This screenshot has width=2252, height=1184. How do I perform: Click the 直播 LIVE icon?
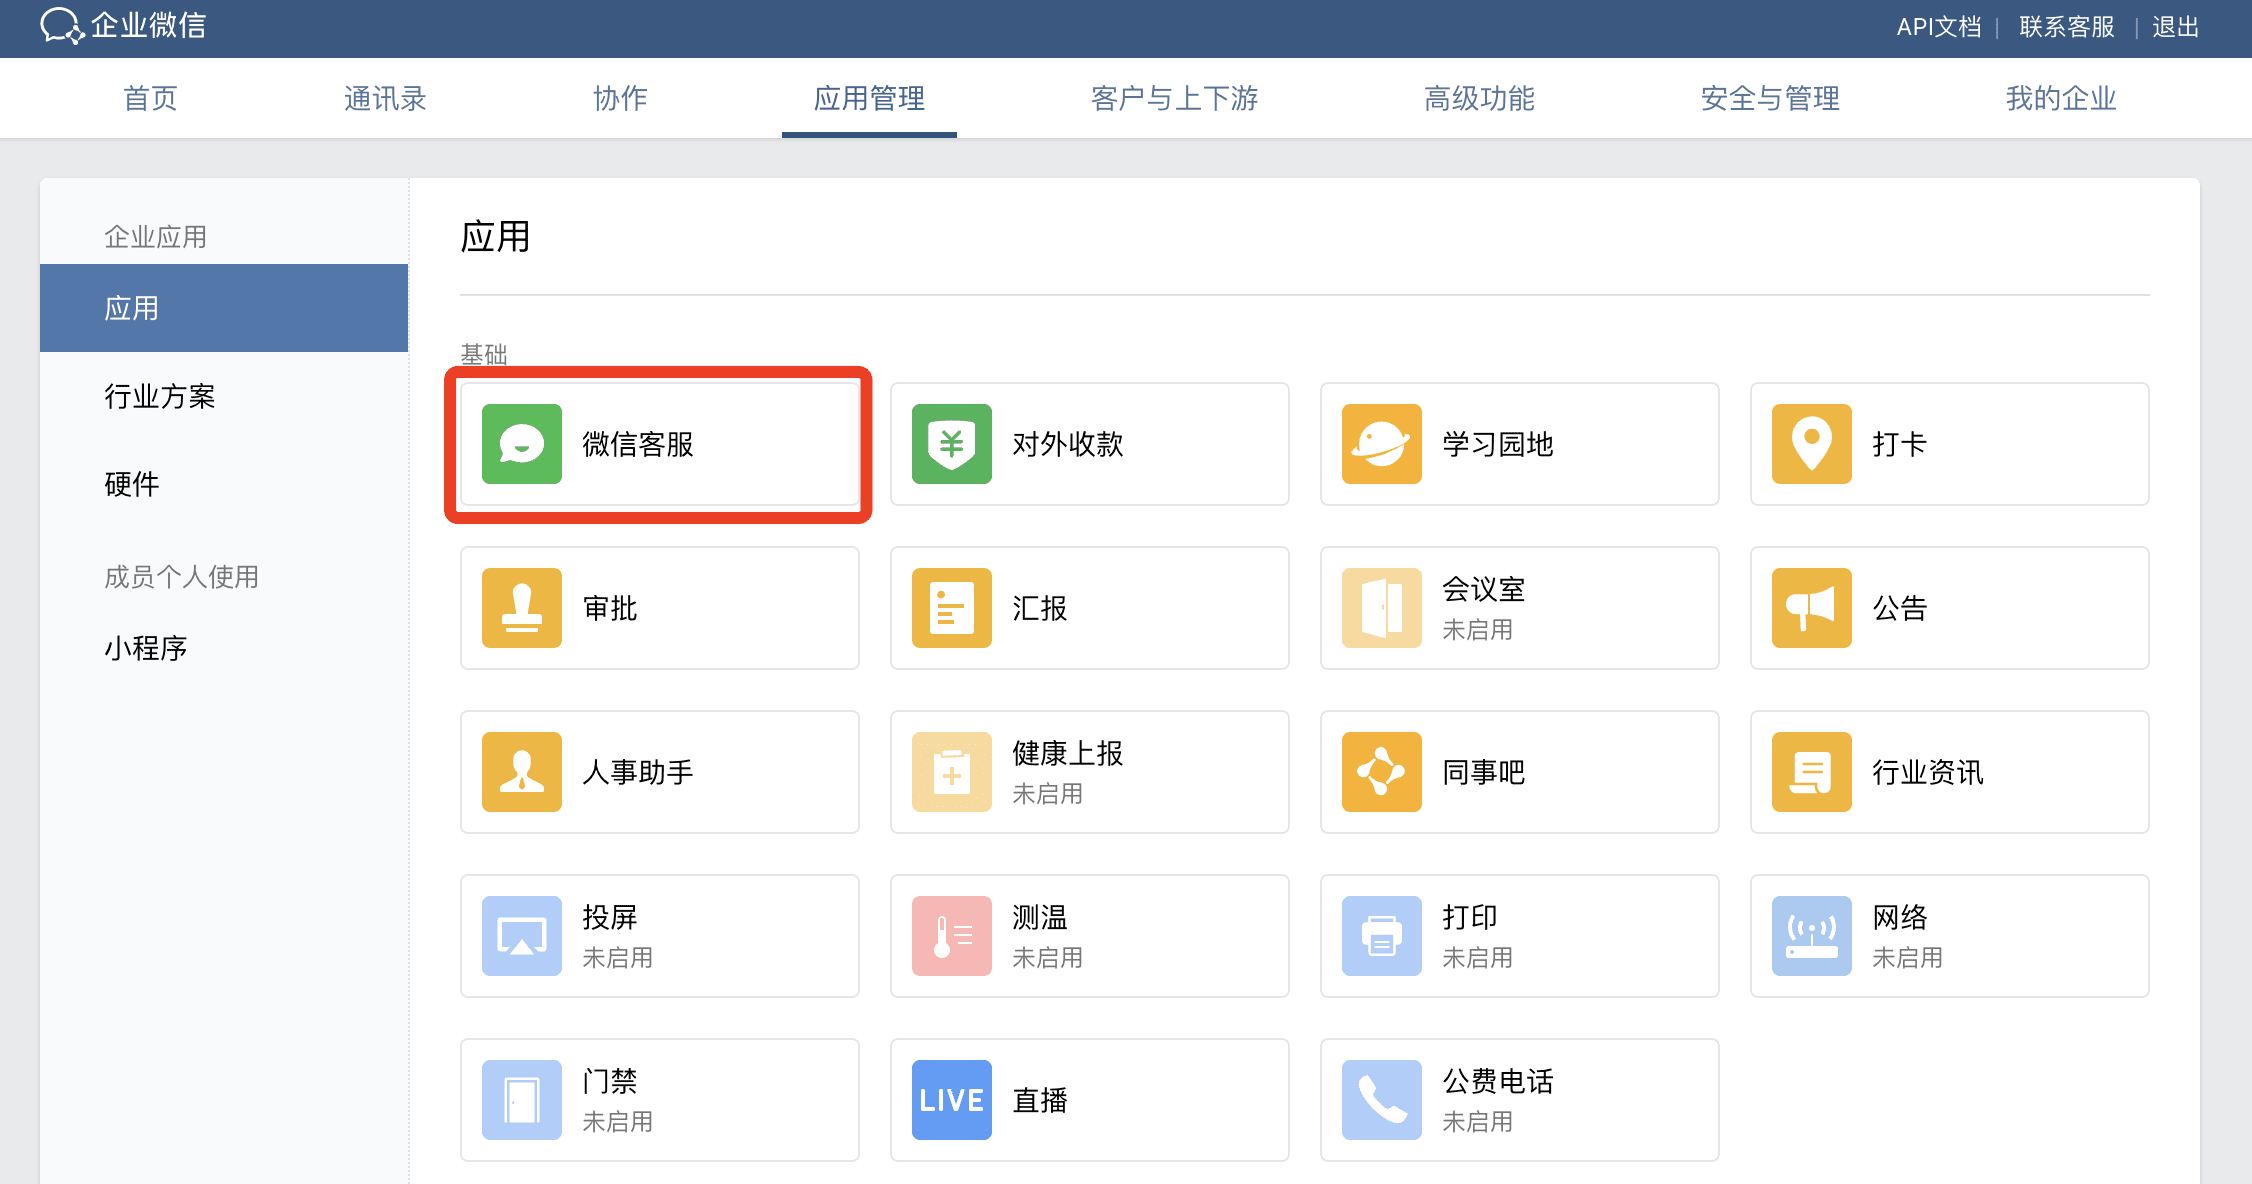tap(952, 1100)
